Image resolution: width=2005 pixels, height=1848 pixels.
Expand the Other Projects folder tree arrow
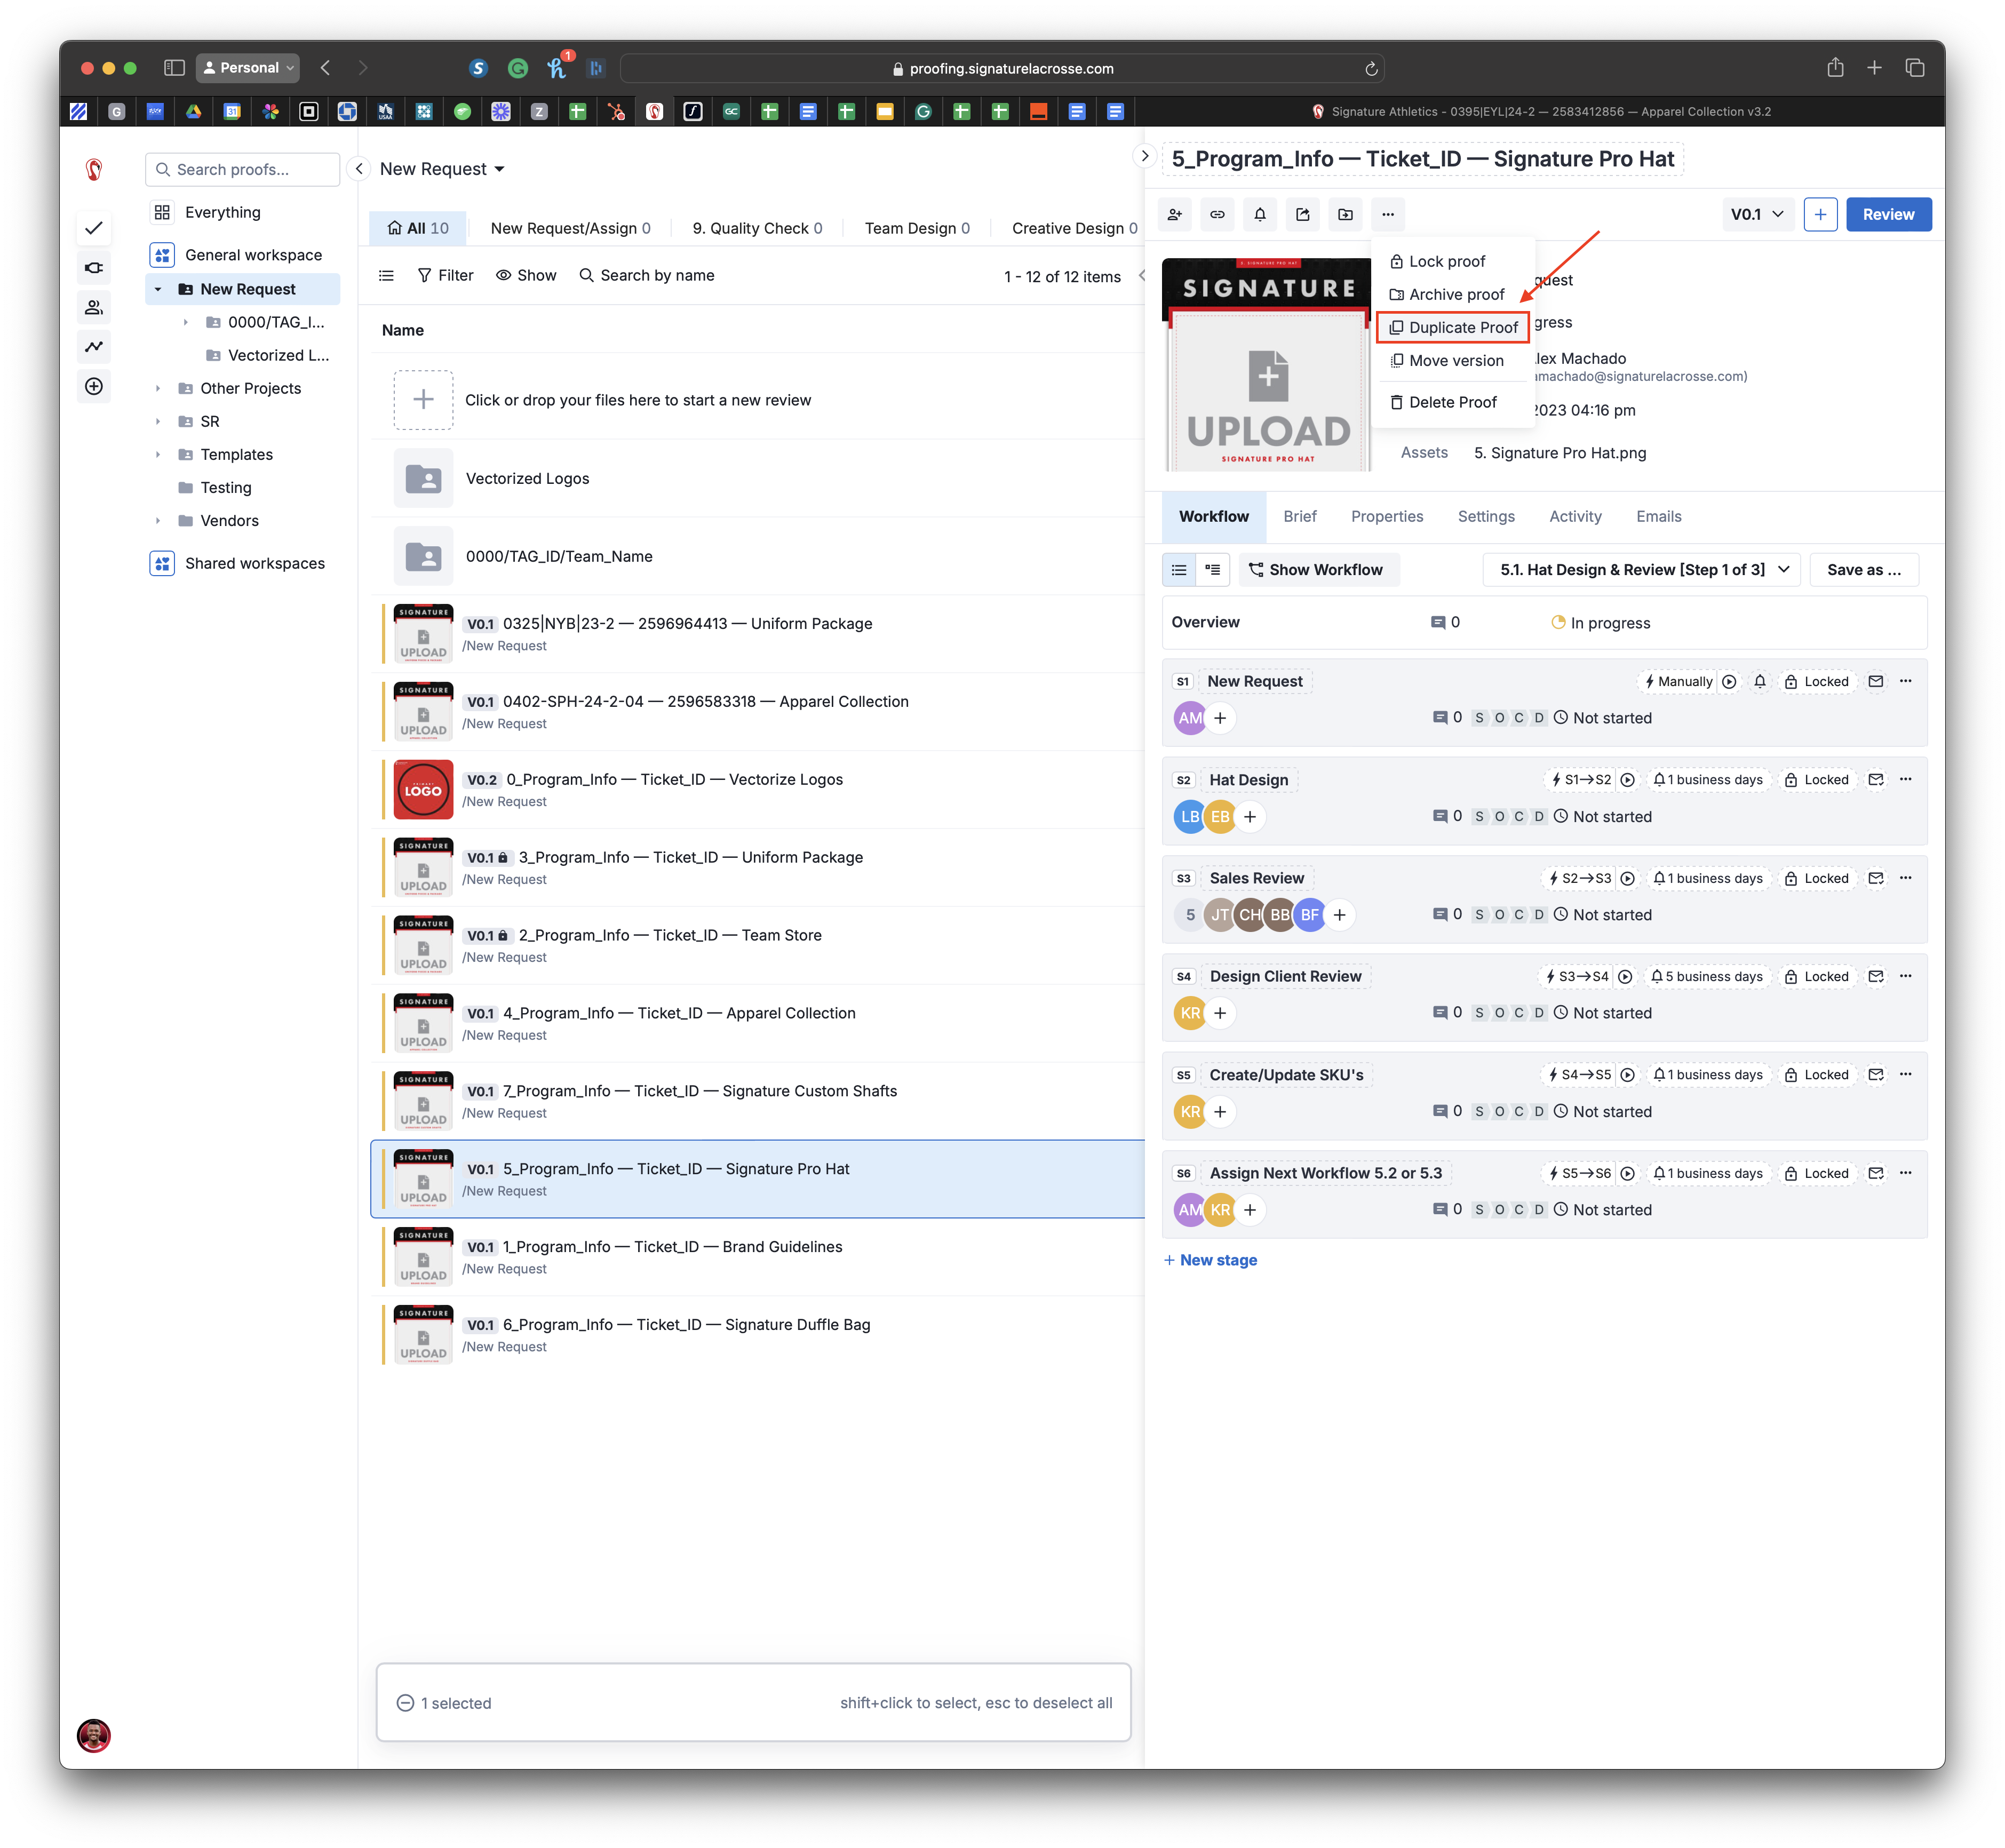(158, 388)
